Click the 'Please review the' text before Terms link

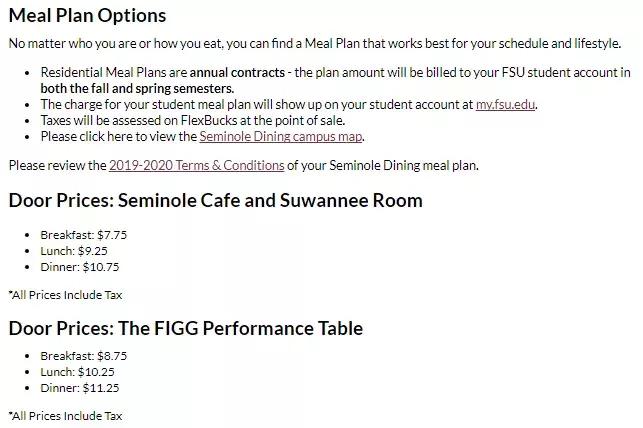coord(57,165)
